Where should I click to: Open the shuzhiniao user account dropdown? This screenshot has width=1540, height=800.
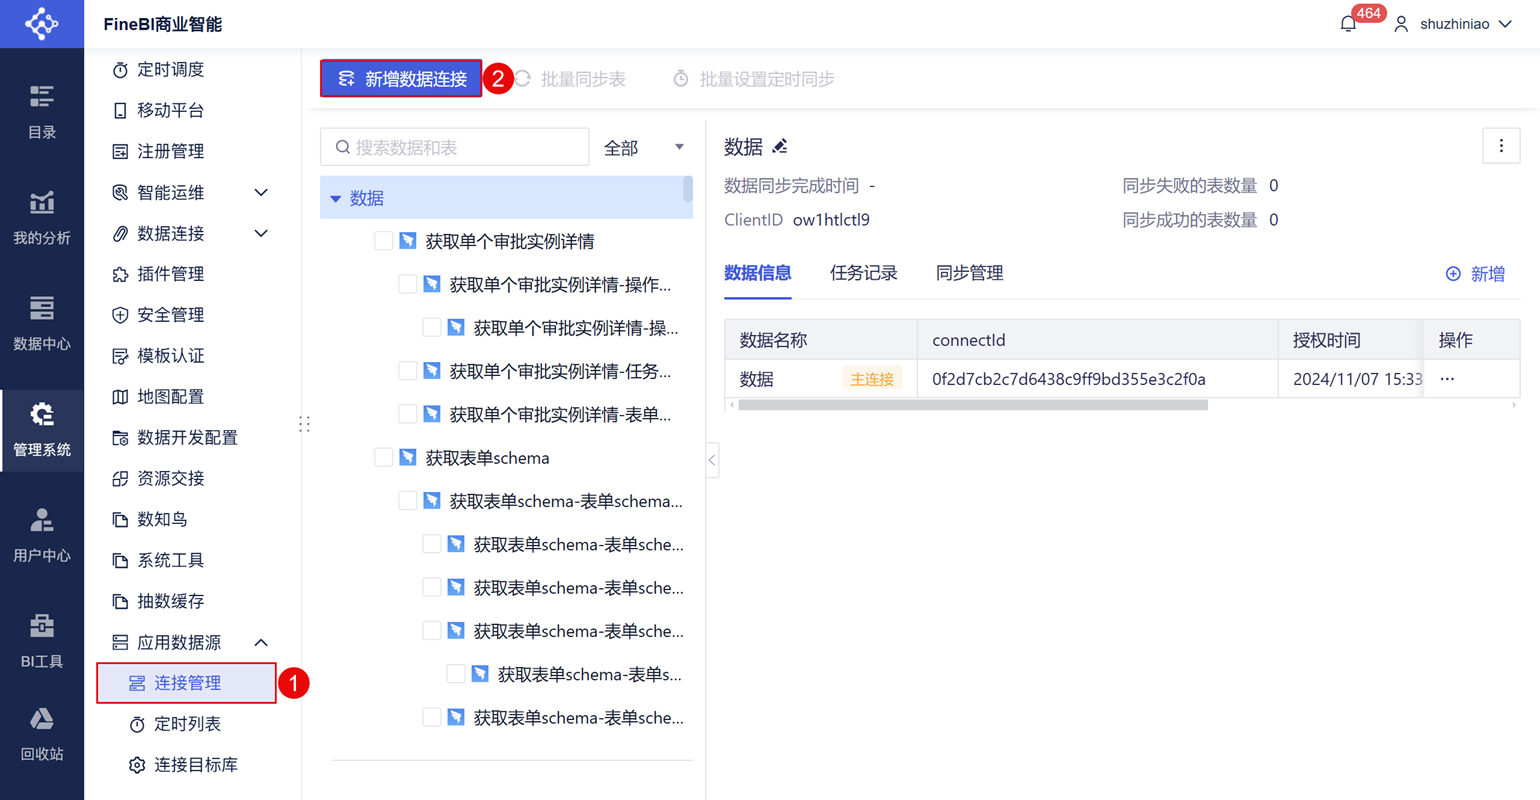(x=1453, y=24)
